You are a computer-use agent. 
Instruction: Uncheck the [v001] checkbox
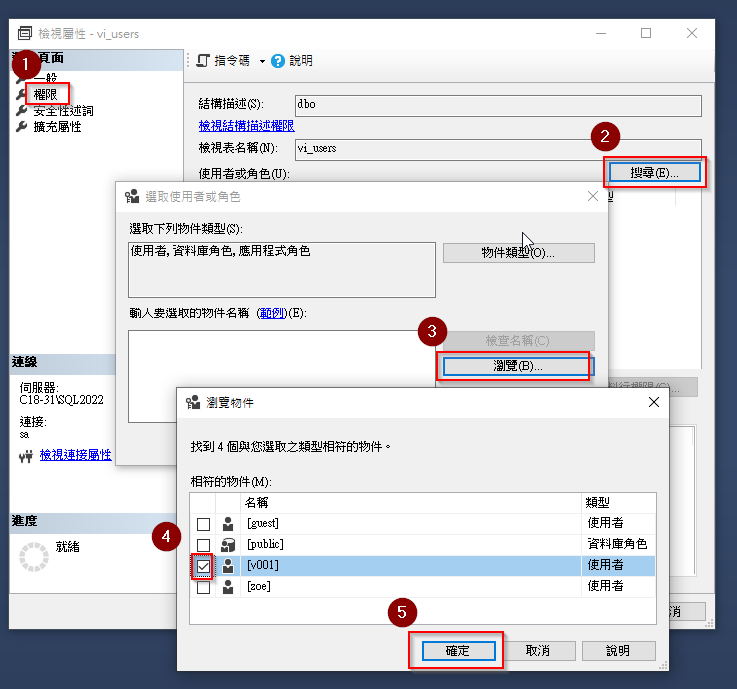pos(203,566)
